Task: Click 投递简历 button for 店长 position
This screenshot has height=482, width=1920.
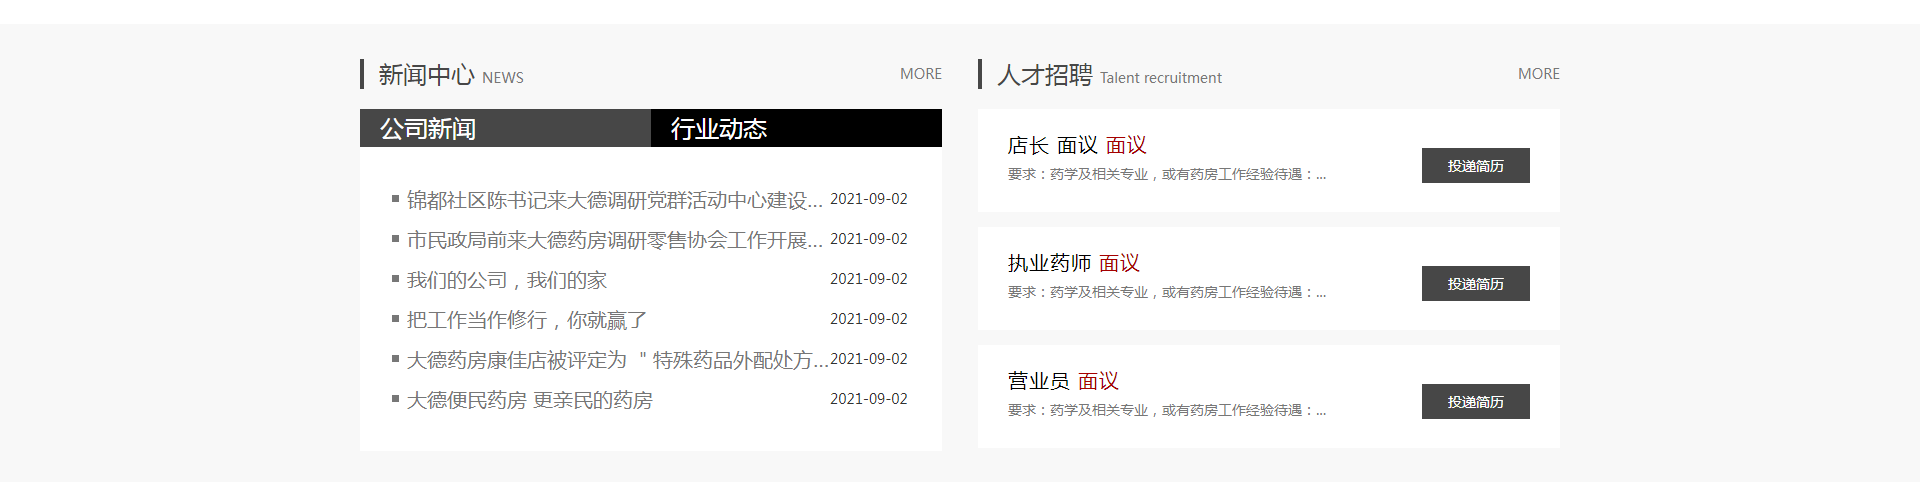Action: (x=1475, y=166)
